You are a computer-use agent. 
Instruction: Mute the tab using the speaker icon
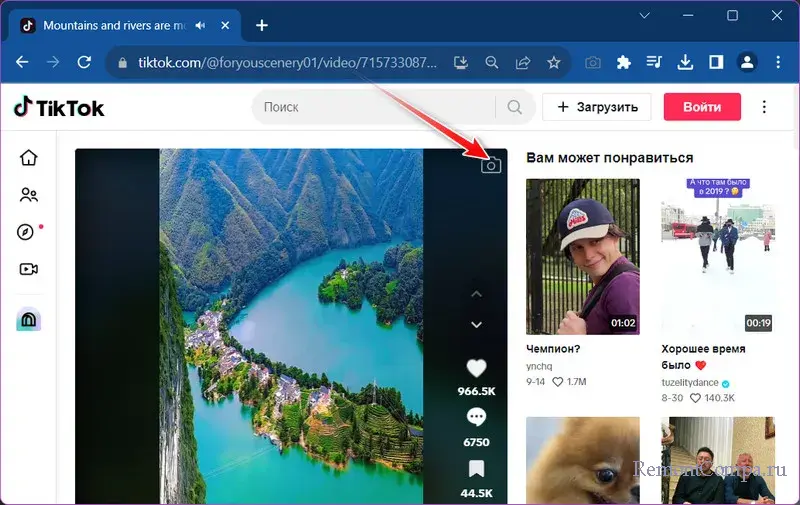[x=203, y=25]
